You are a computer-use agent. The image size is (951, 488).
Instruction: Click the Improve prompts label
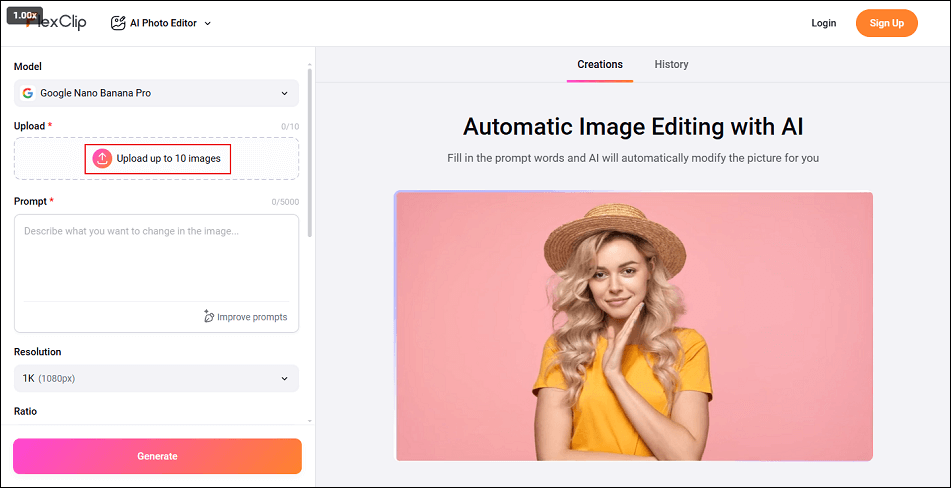tap(252, 317)
